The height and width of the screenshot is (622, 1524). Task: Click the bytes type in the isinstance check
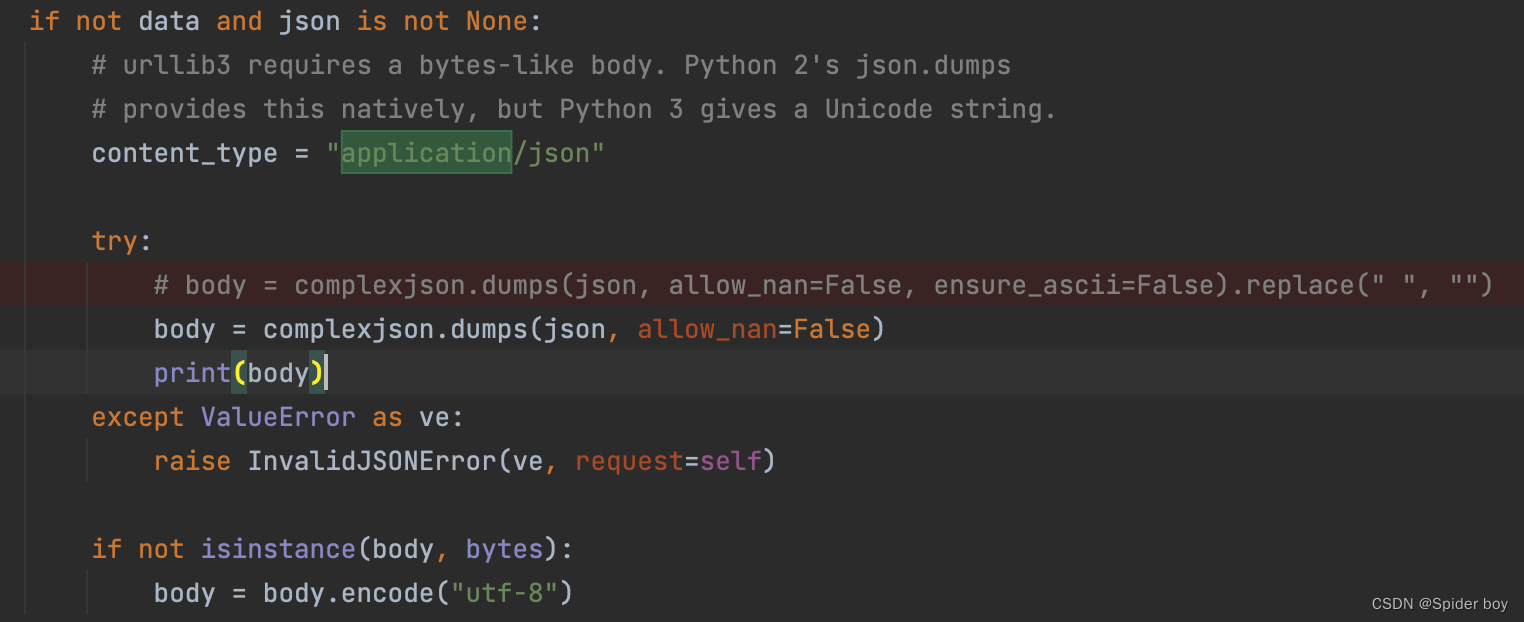[x=504, y=549]
